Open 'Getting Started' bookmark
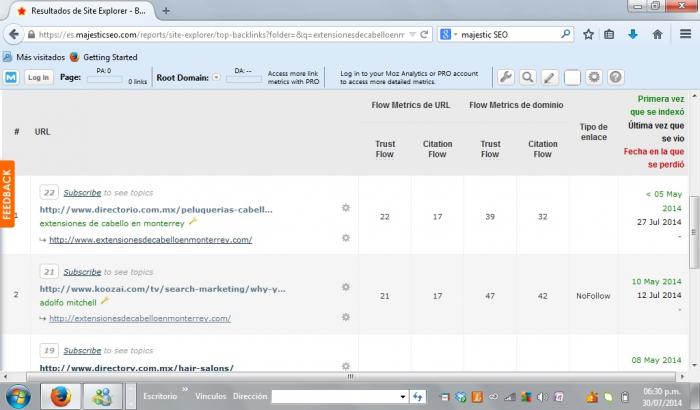 click(x=104, y=57)
